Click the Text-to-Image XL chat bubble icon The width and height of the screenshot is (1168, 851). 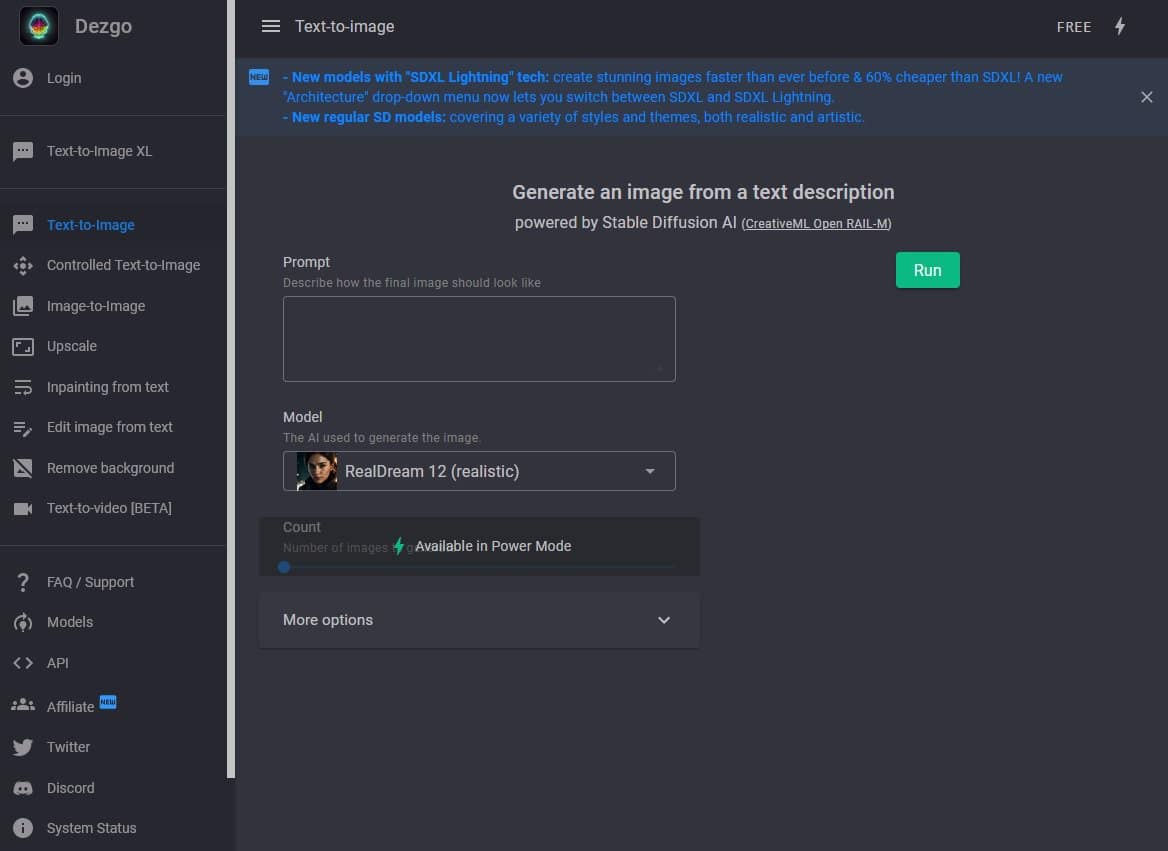[23, 151]
